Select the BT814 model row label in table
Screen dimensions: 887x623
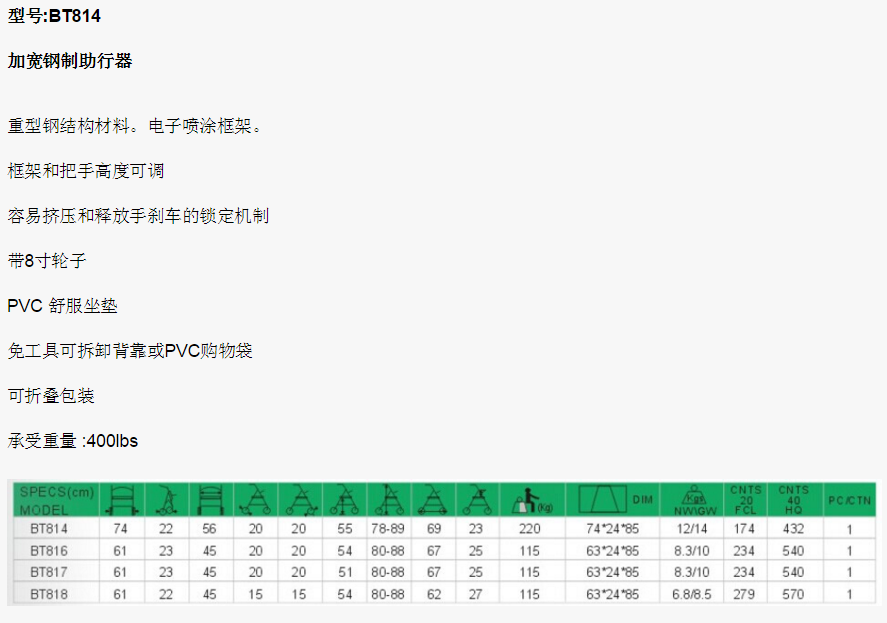click(x=49, y=528)
